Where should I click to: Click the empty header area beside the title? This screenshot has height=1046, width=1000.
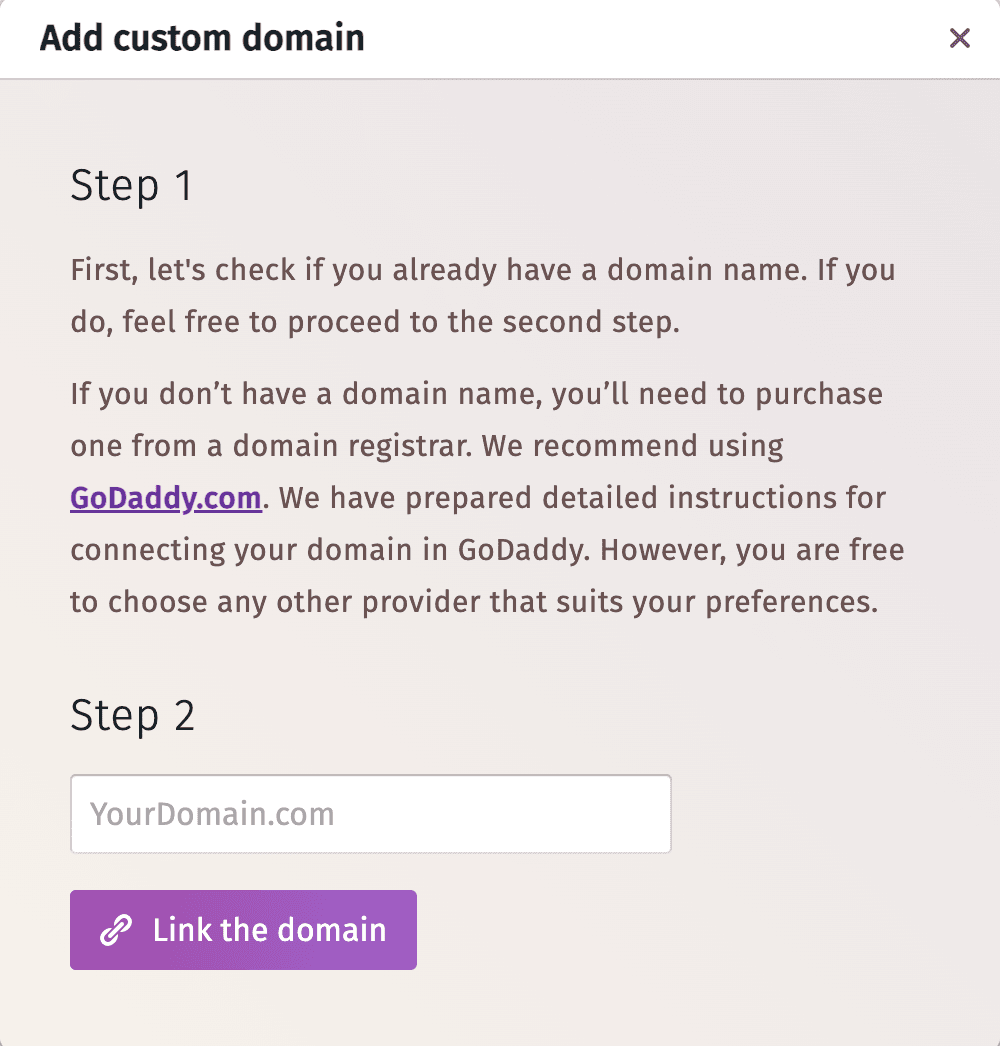[x=650, y=39]
